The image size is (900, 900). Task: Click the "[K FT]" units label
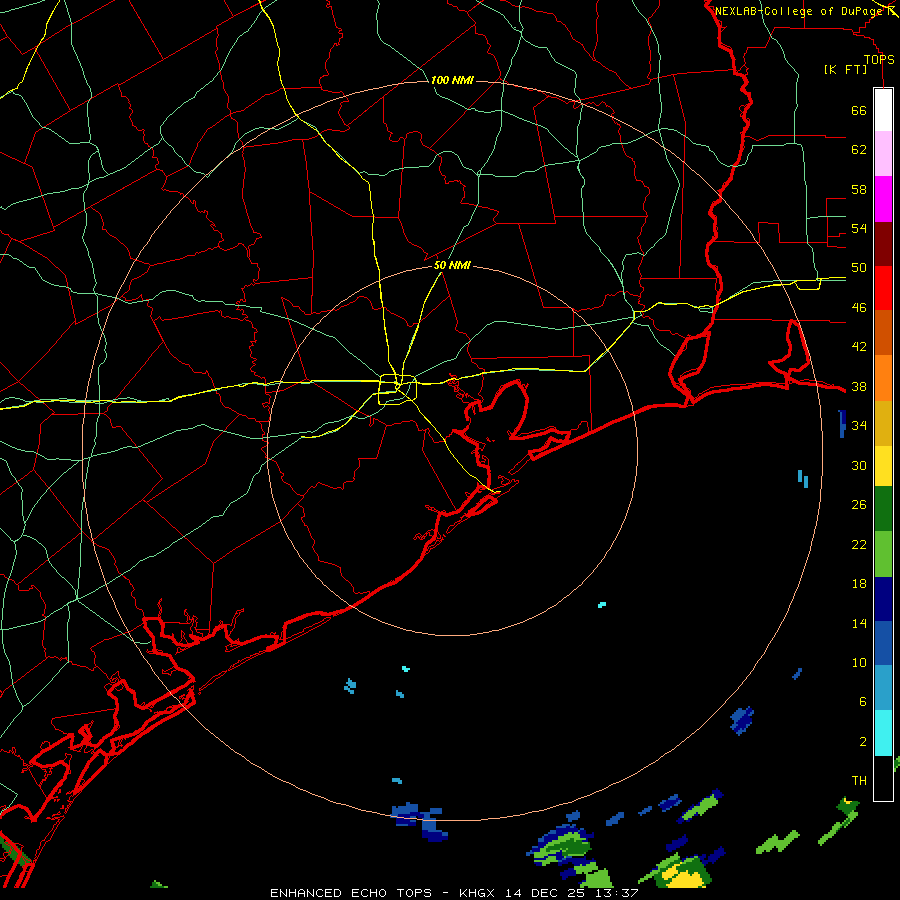(845, 70)
